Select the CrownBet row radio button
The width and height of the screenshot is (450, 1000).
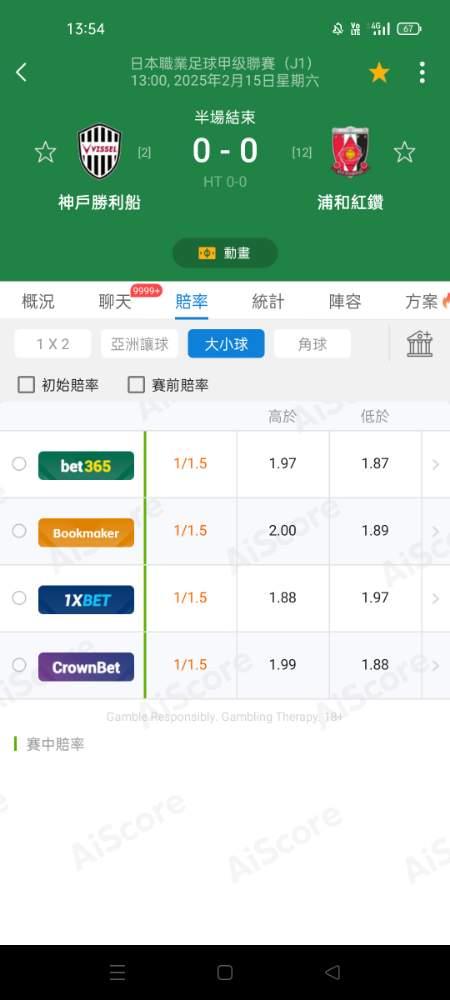19,665
